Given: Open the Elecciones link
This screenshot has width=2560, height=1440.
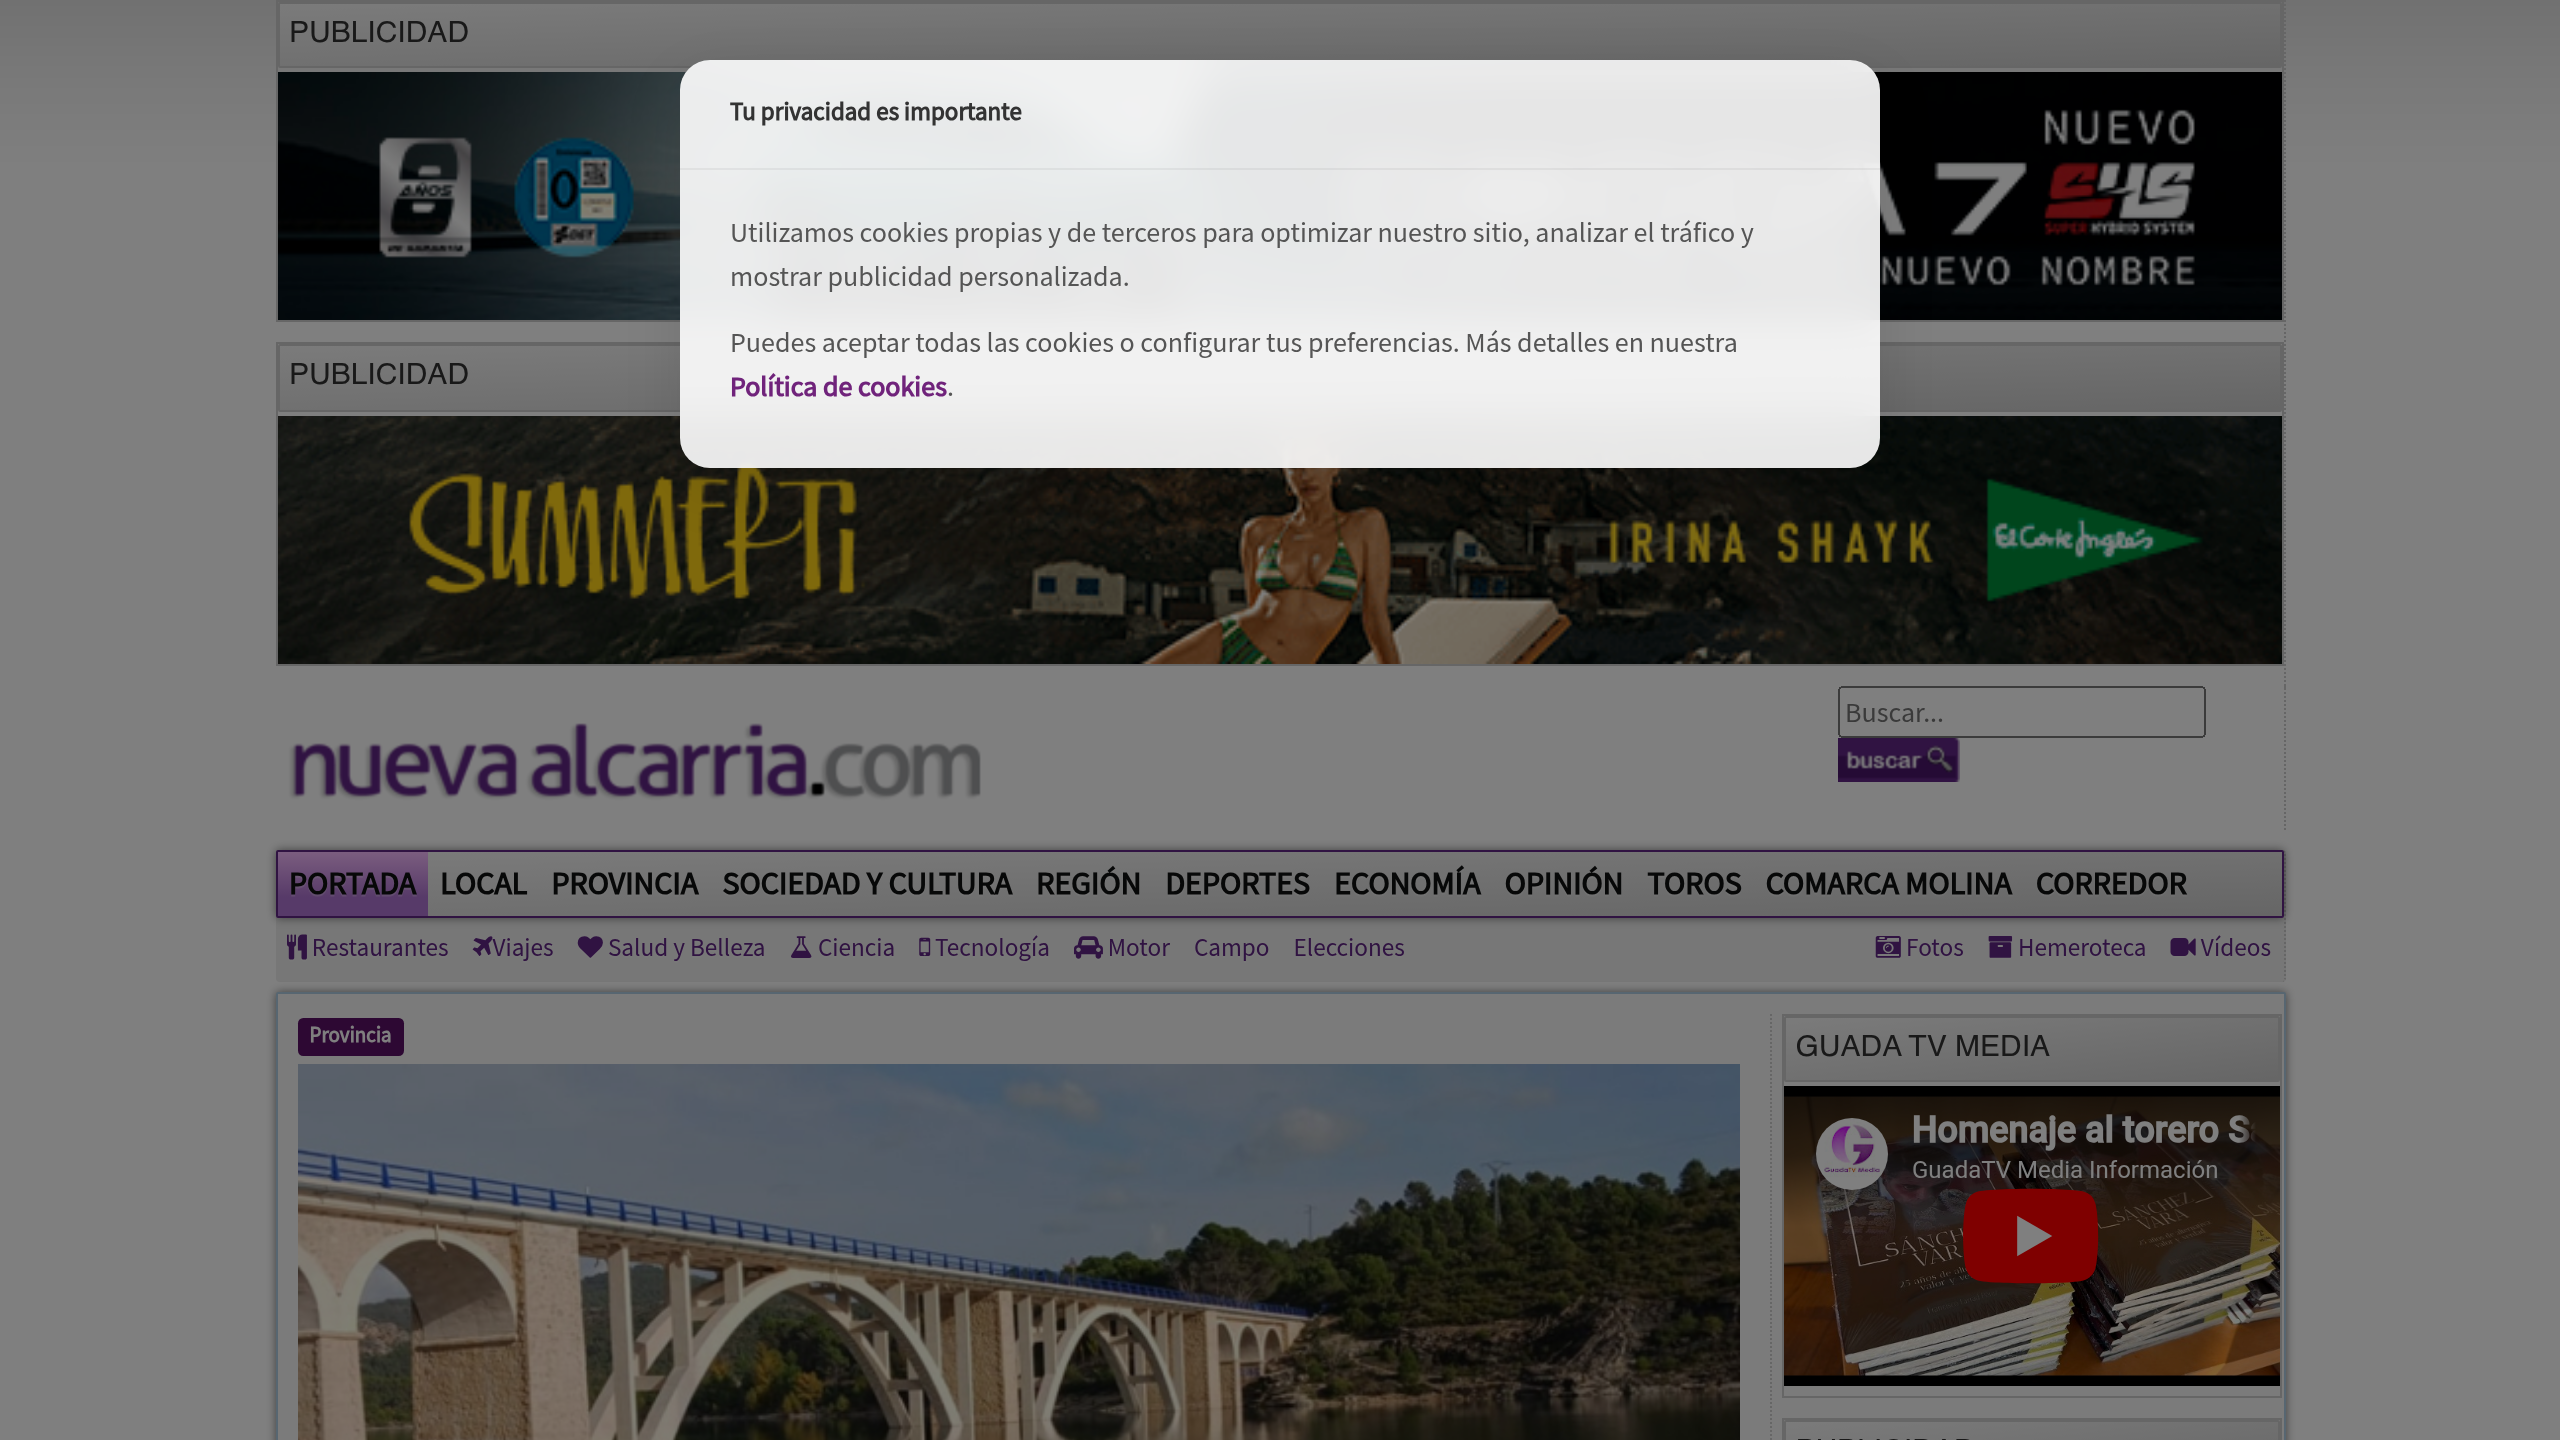Looking at the screenshot, I should (1349, 947).
